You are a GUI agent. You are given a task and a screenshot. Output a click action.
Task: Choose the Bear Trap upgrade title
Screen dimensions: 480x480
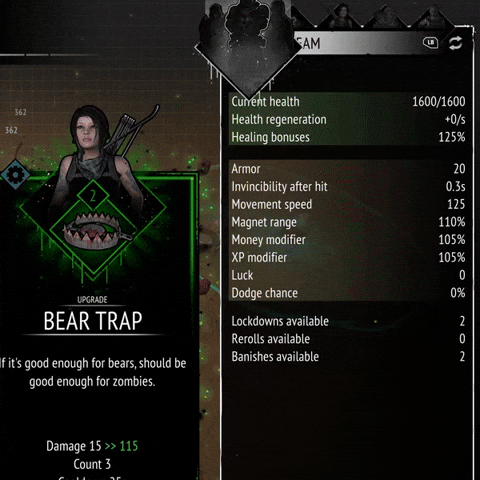click(x=93, y=321)
